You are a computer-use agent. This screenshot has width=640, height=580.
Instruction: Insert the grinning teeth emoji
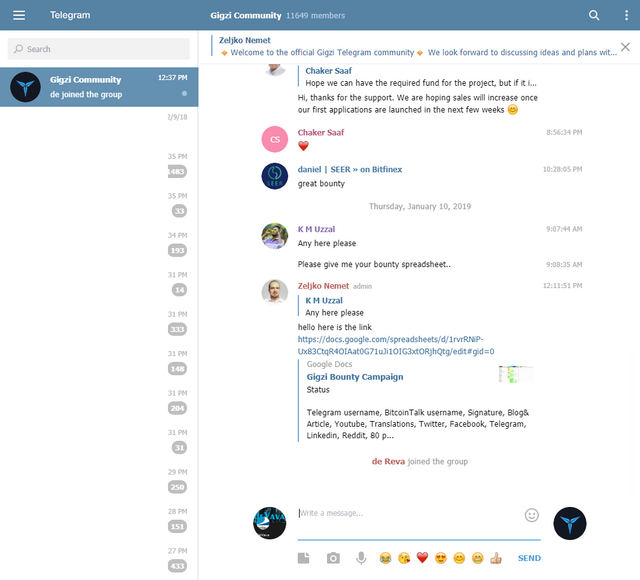pos(478,558)
